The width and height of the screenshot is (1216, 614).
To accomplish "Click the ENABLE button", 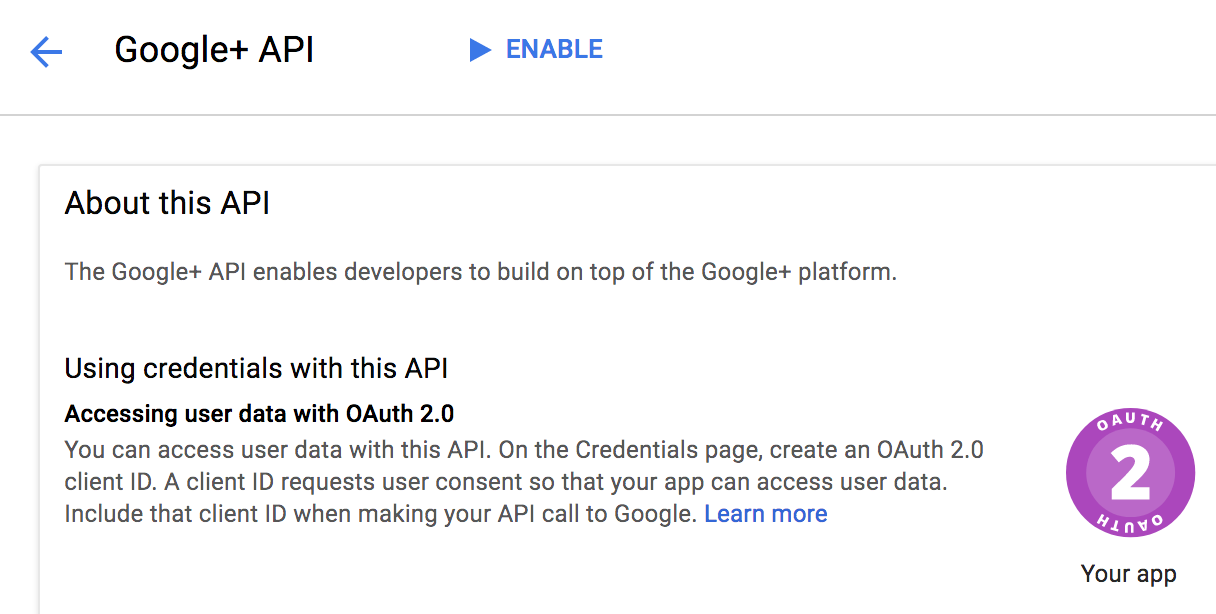I will coord(536,50).
